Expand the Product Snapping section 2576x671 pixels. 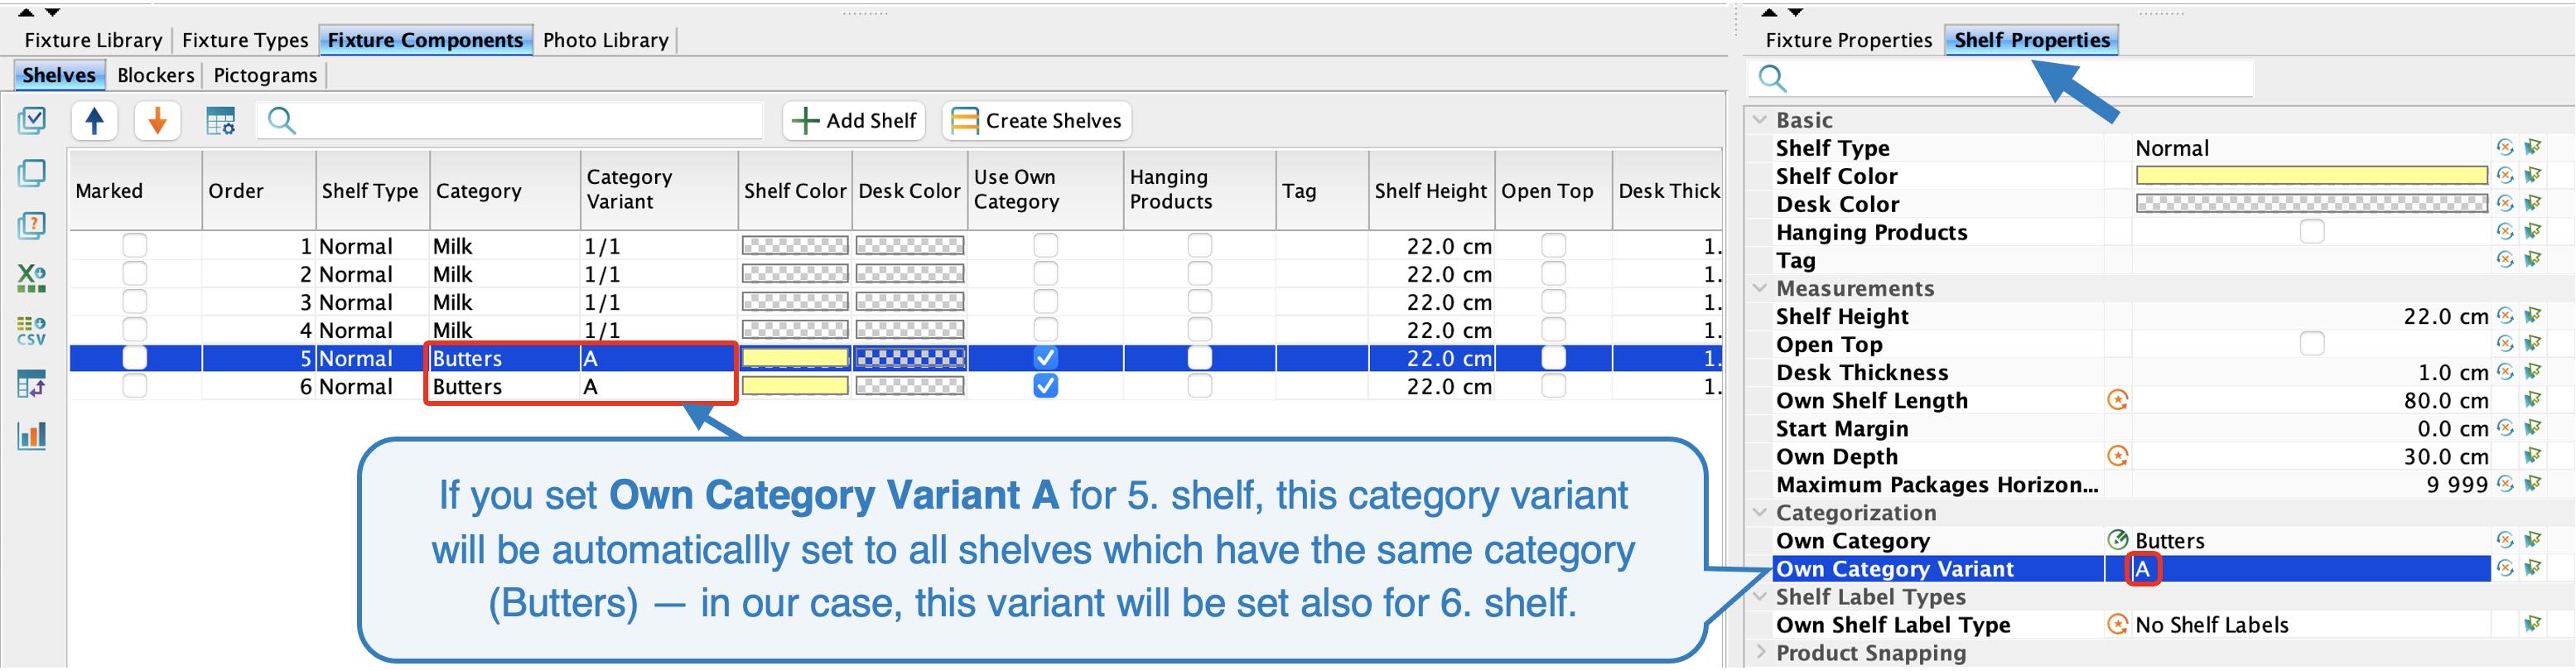coord(1760,653)
